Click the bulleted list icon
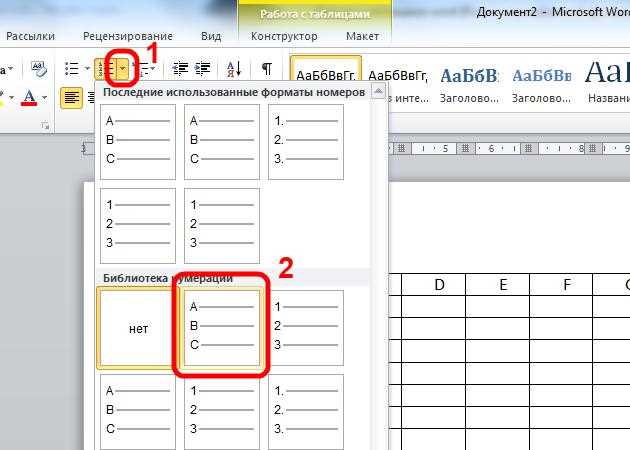Screen dimensions: 630x450 72,69
